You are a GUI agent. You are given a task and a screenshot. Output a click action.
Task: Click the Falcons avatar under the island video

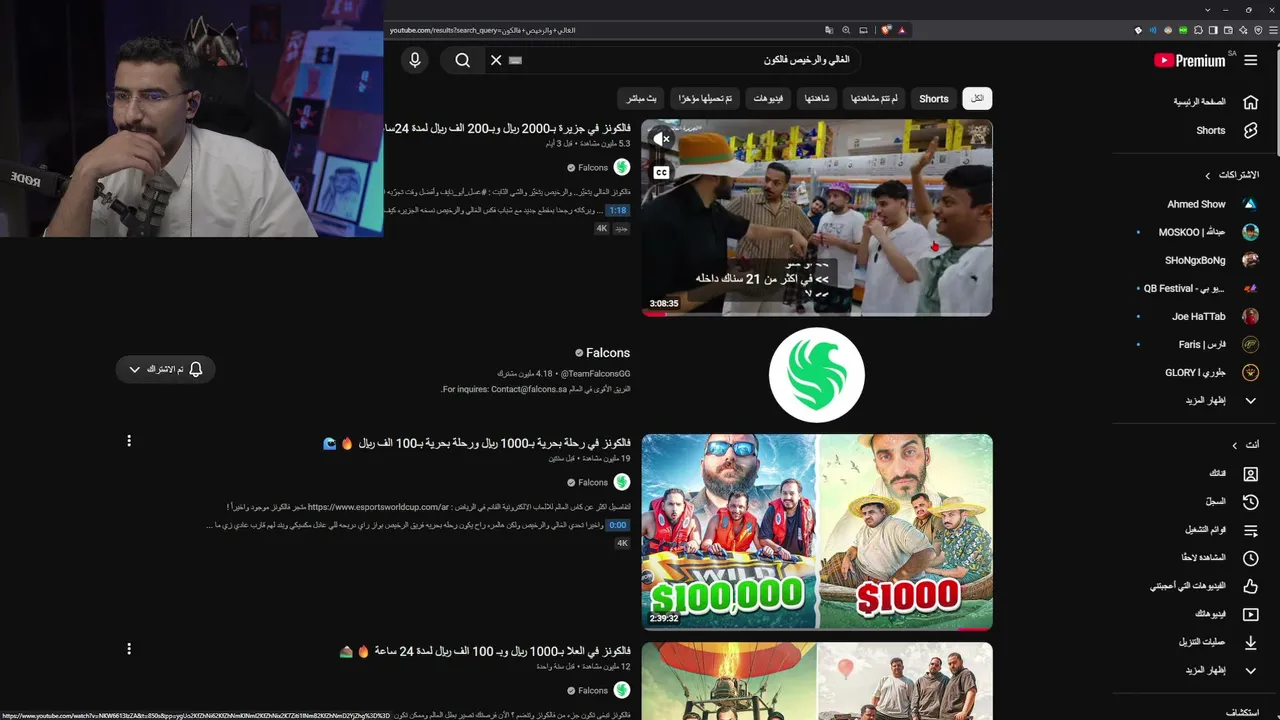click(622, 167)
